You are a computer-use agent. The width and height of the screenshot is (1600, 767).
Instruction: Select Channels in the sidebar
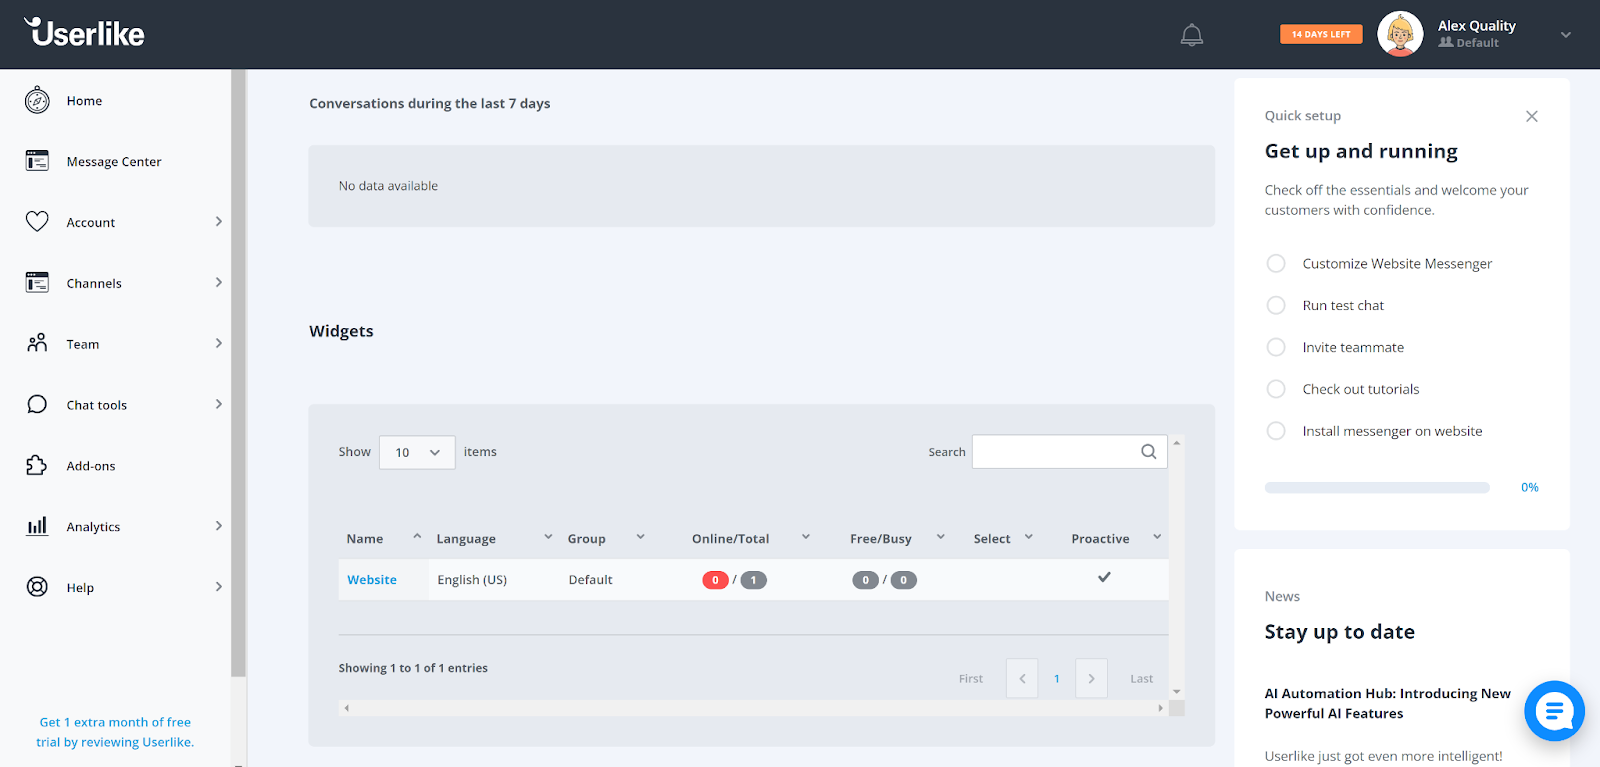(94, 283)
